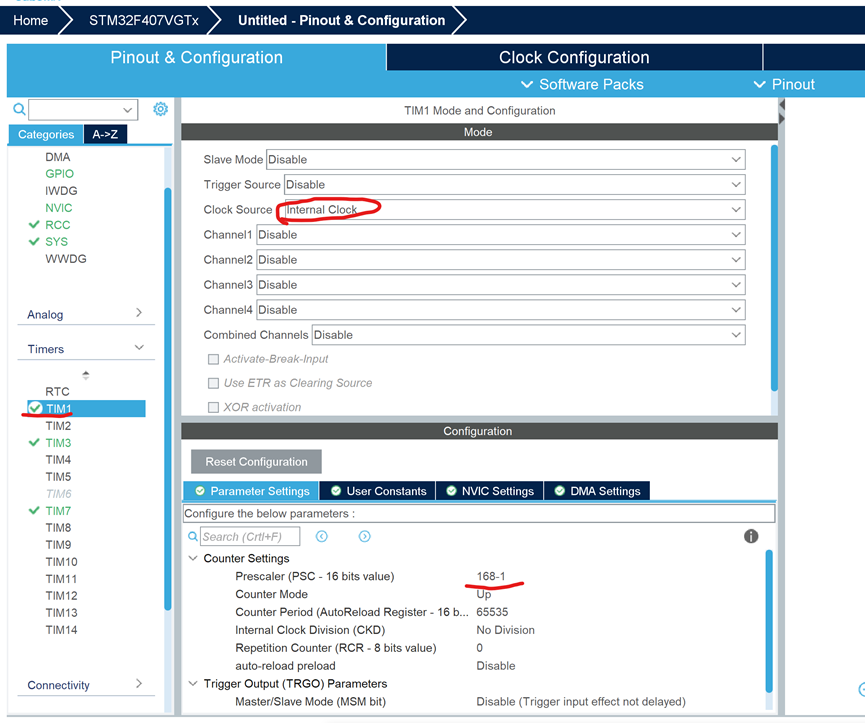
Task: Click the vertical scrollbar of the categories list
Action: pos(168,399)
